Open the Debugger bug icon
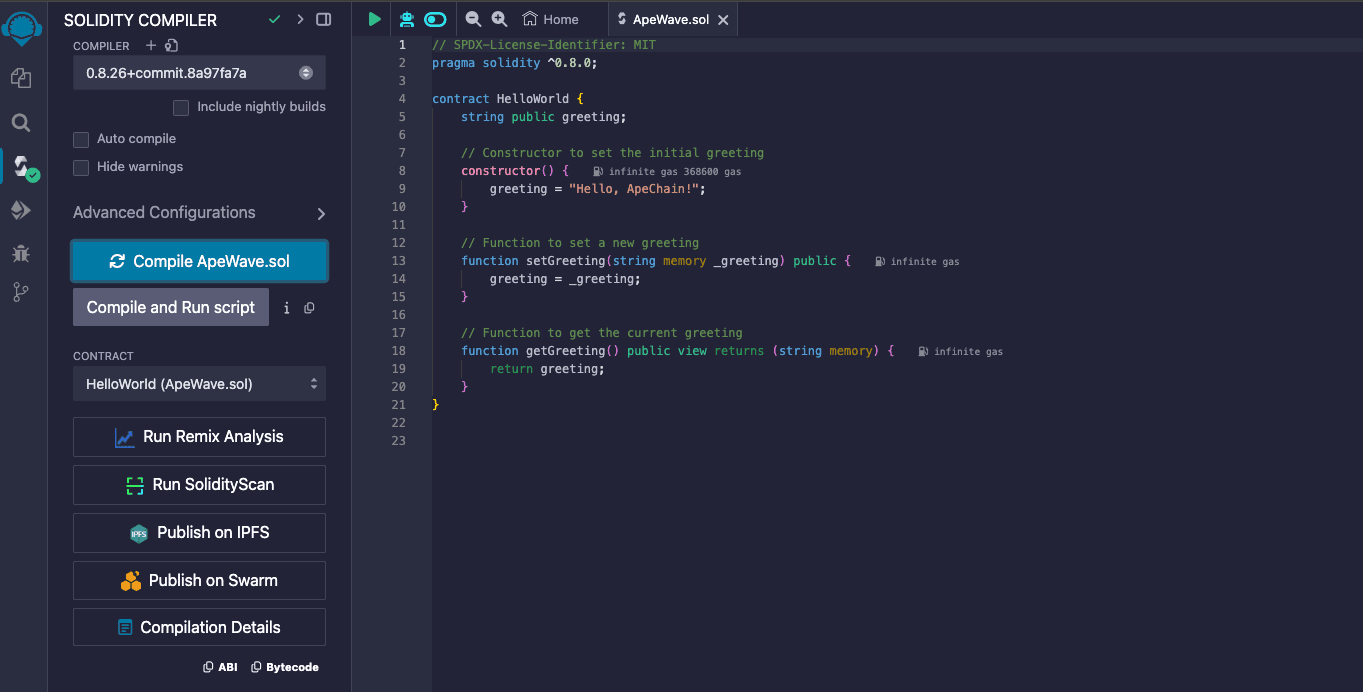This screenshot has height=692, width=1363. point(21,253)
